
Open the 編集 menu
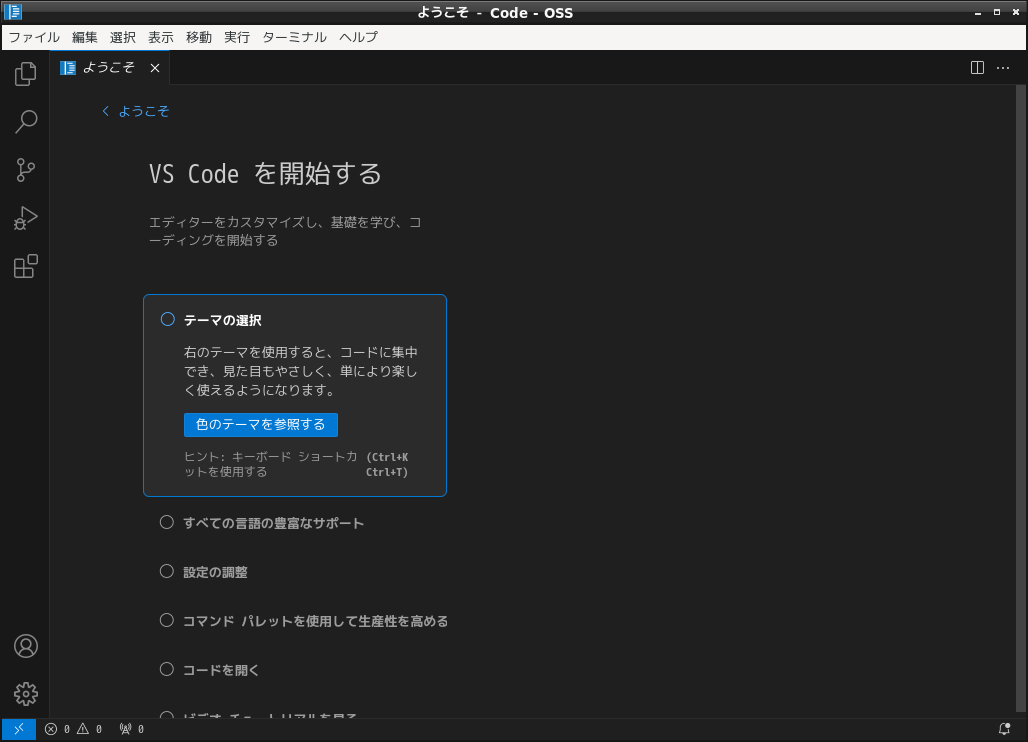pyautogui.click(x=85, y=37)
